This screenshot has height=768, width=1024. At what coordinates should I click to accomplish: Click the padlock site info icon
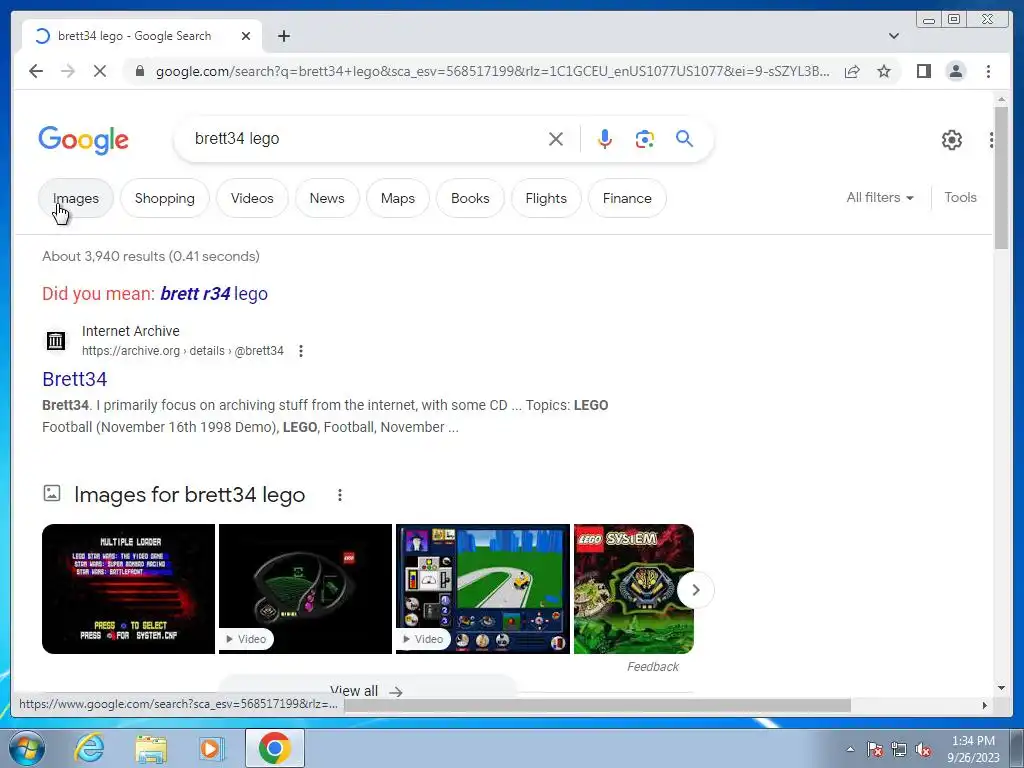pyautogui.click(x=140, y=71)
